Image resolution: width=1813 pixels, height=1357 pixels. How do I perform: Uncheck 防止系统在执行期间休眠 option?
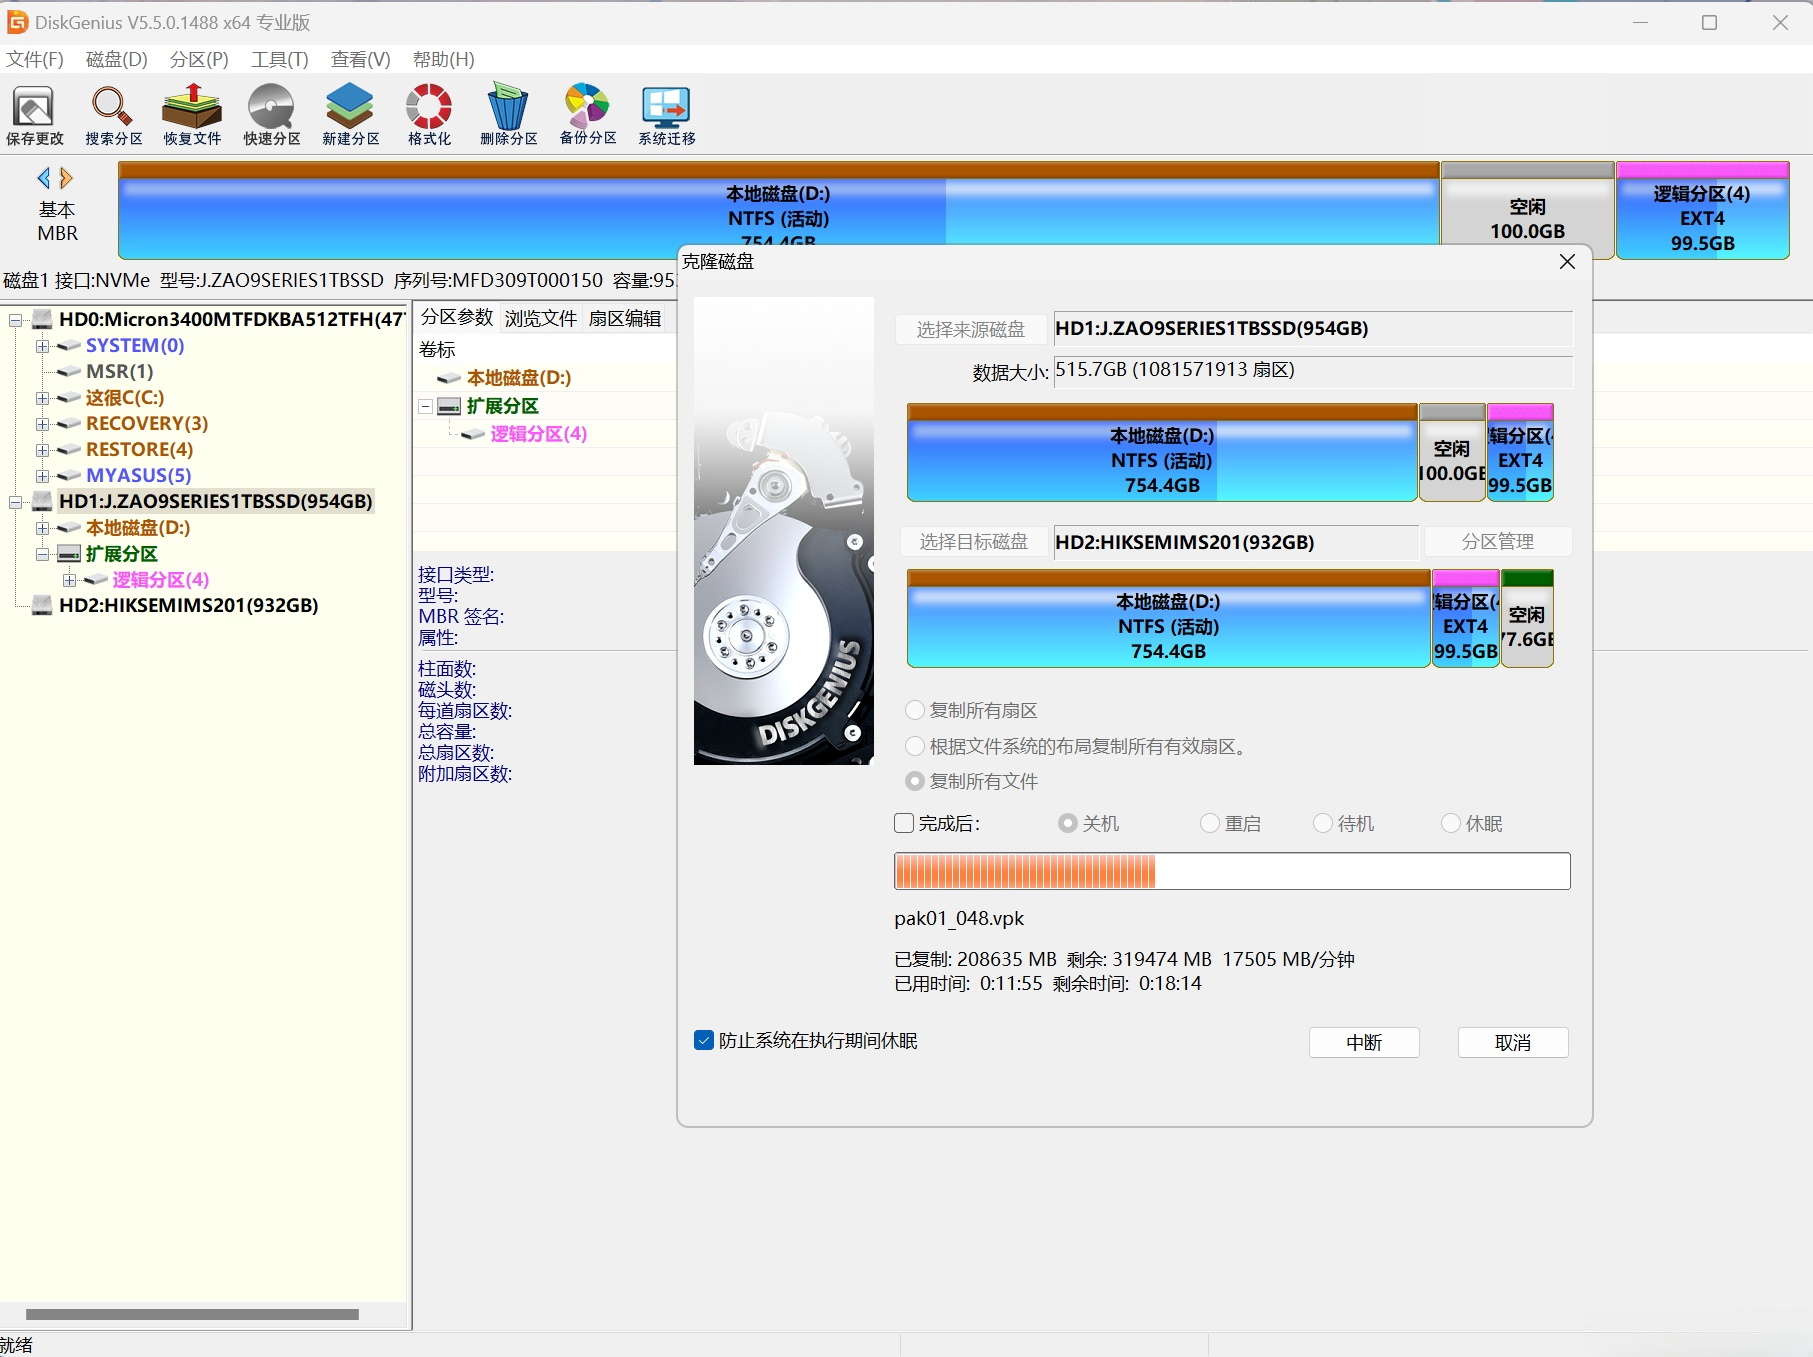click(x=704, y=1041)
